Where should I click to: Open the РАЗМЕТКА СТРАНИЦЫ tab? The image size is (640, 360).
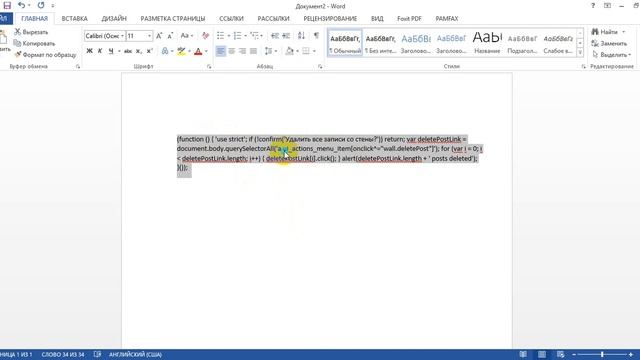(x=173, y=19)
